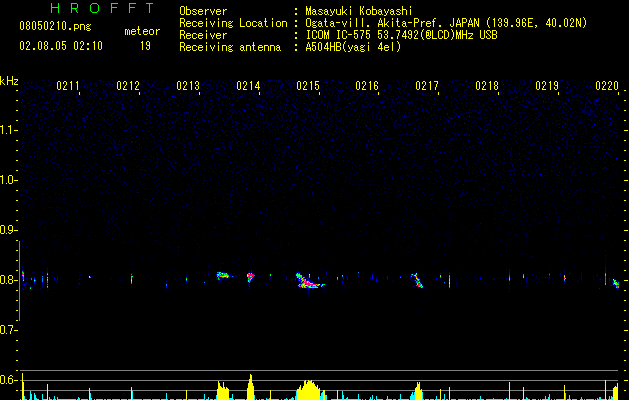Click the gray frequency range bar by 0.8
The height and width of the screenshot is (400, 629).
(x=19, y=281)
